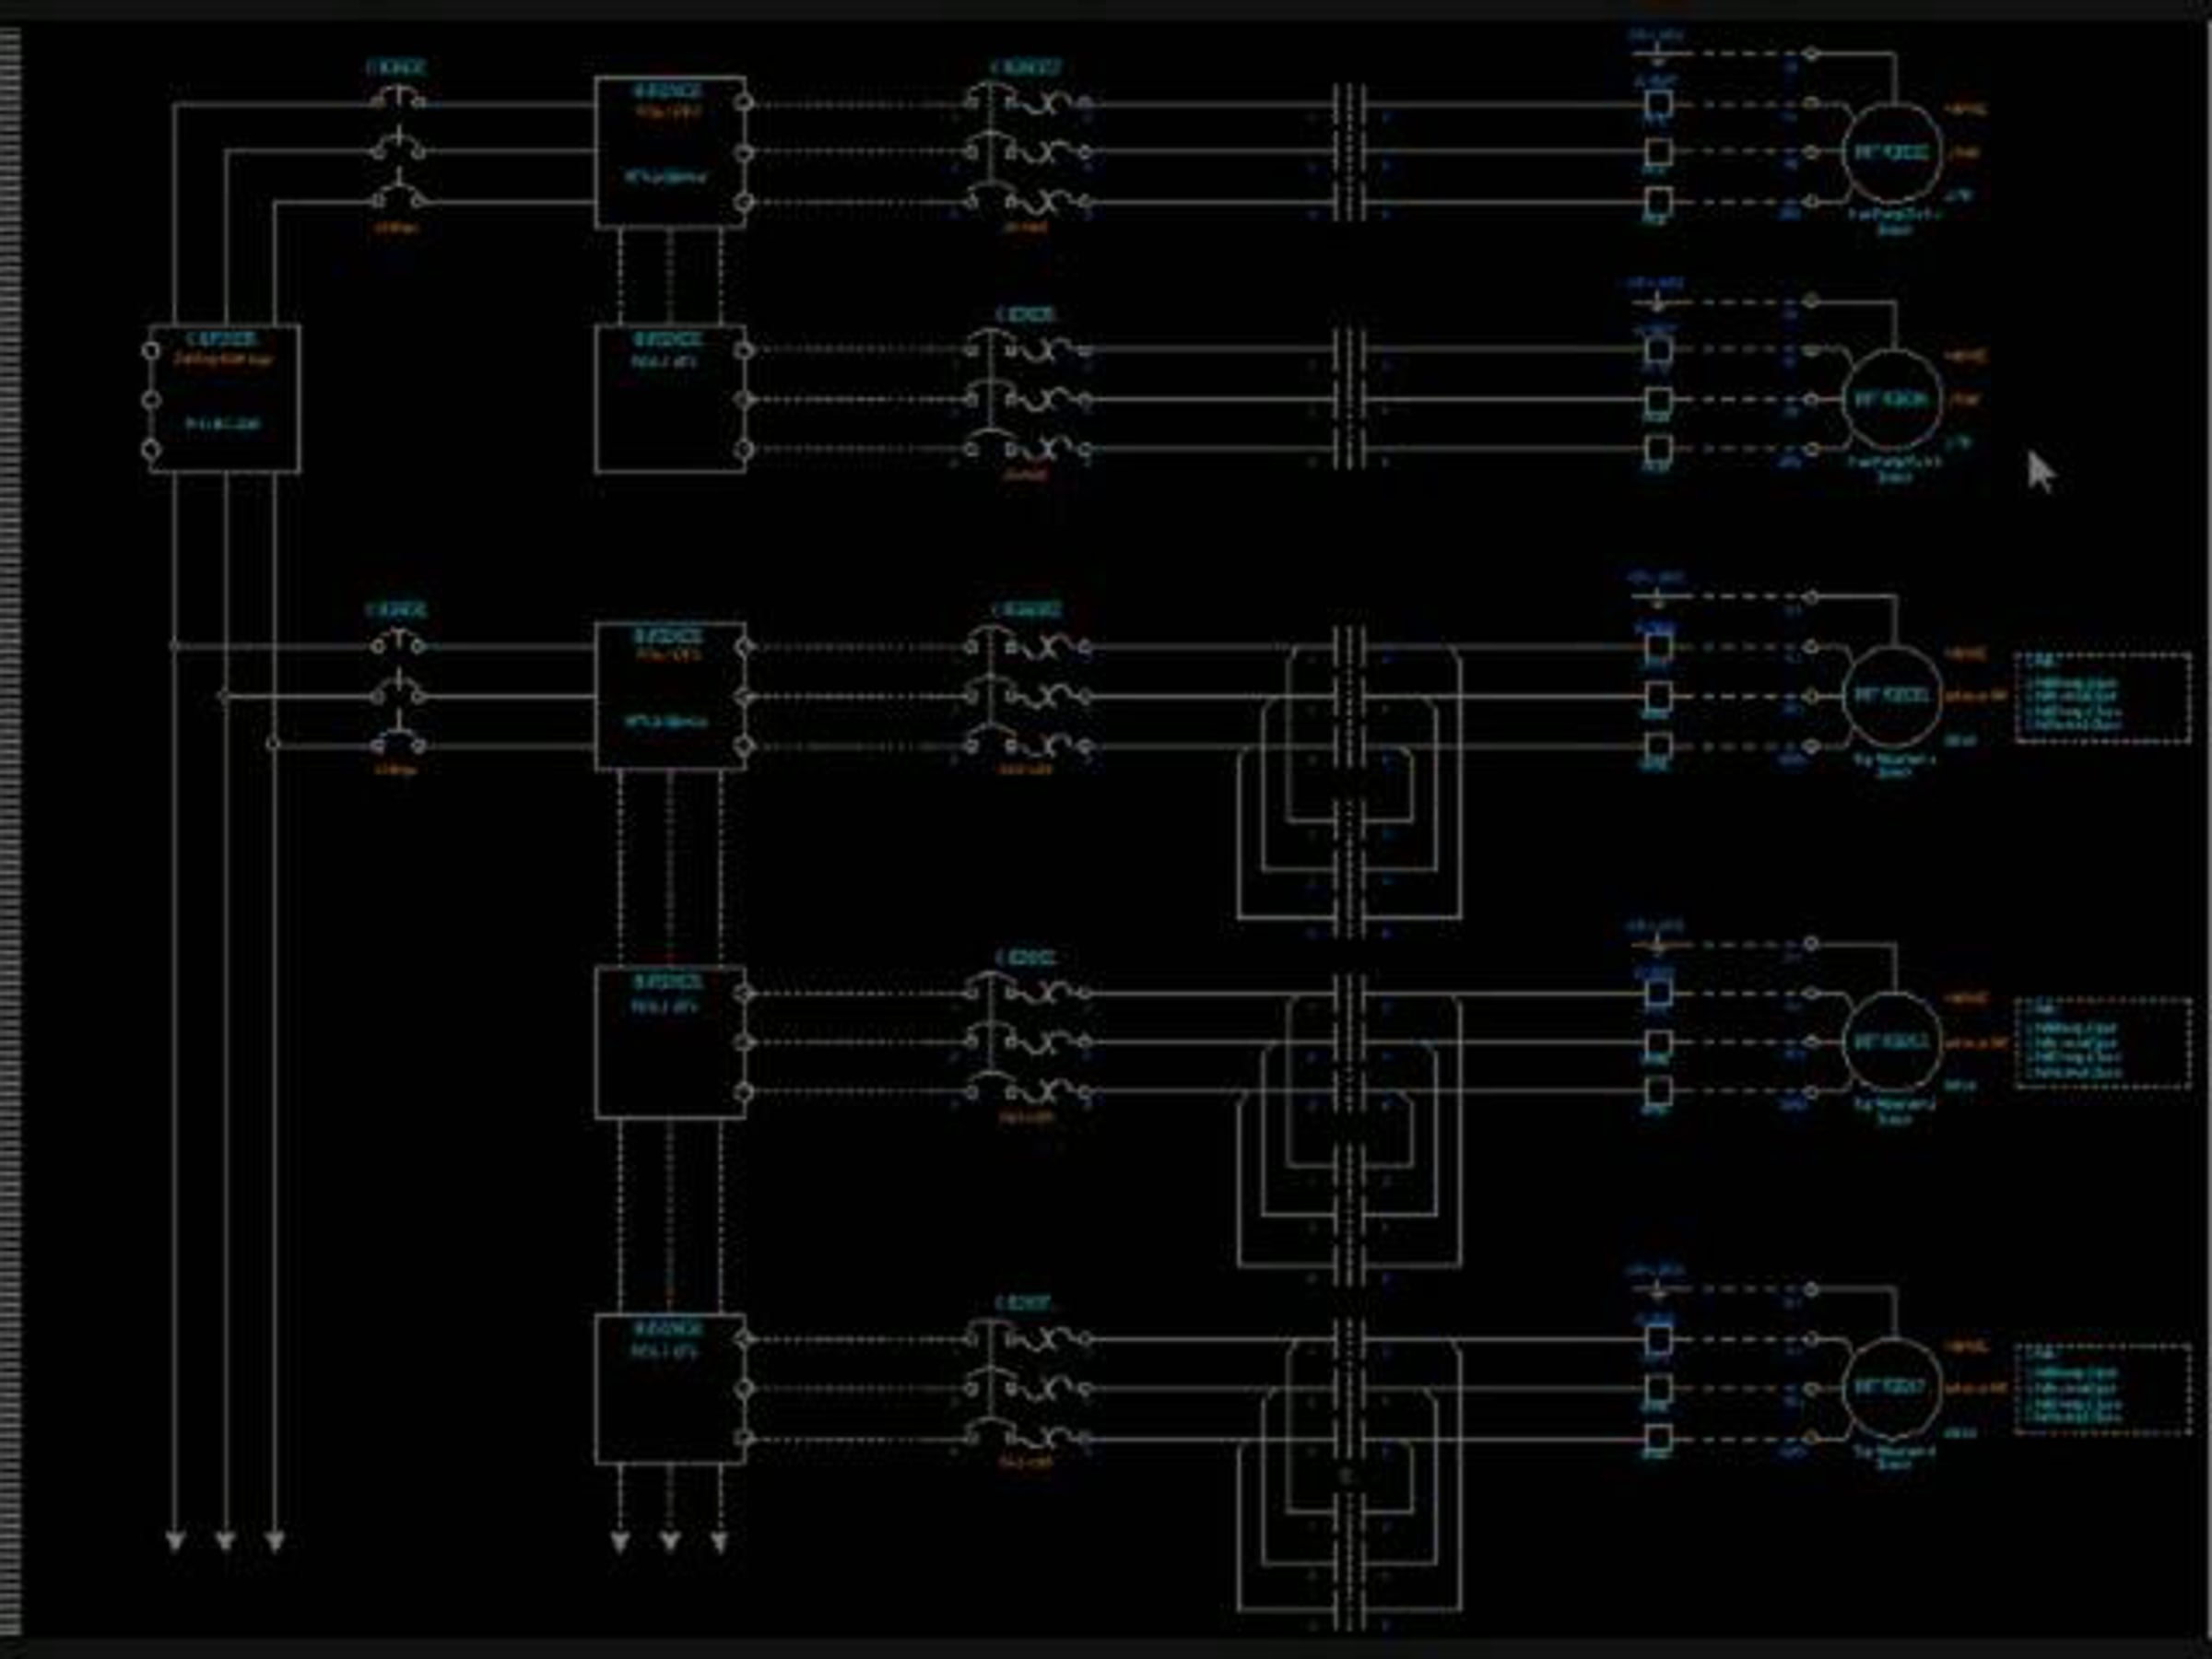The height and width of the screenshot is (1659, 2212).
Task: Select the bottom drive module box in center column
Action: [672, 1389]
